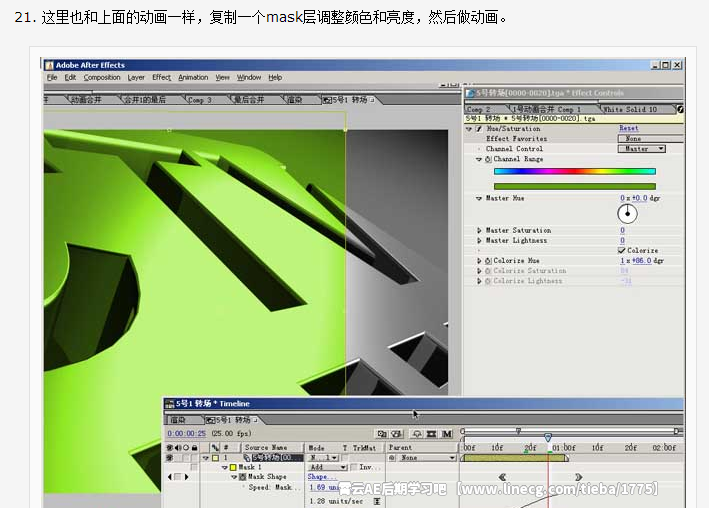Expand Master Saturation property

pos(479,230)
